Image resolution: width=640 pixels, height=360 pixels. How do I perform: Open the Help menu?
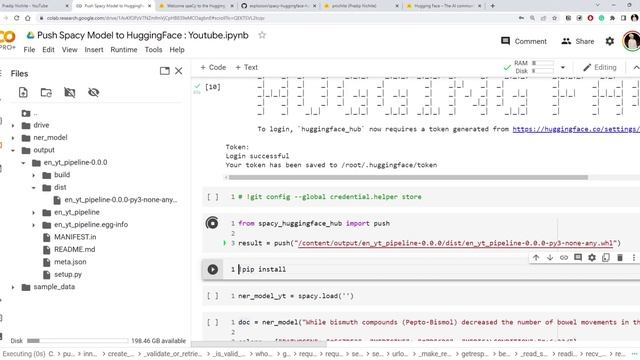(x=177, y=50)
